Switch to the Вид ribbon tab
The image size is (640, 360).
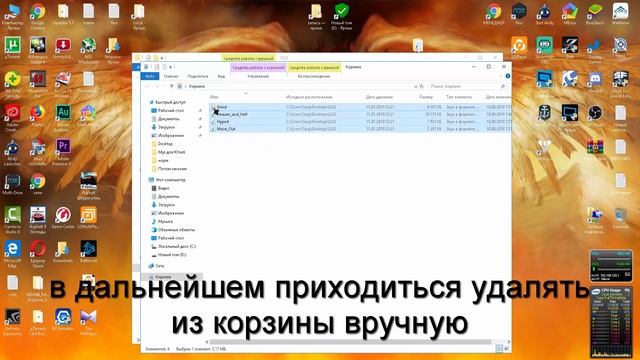click(x=221, y=76)
